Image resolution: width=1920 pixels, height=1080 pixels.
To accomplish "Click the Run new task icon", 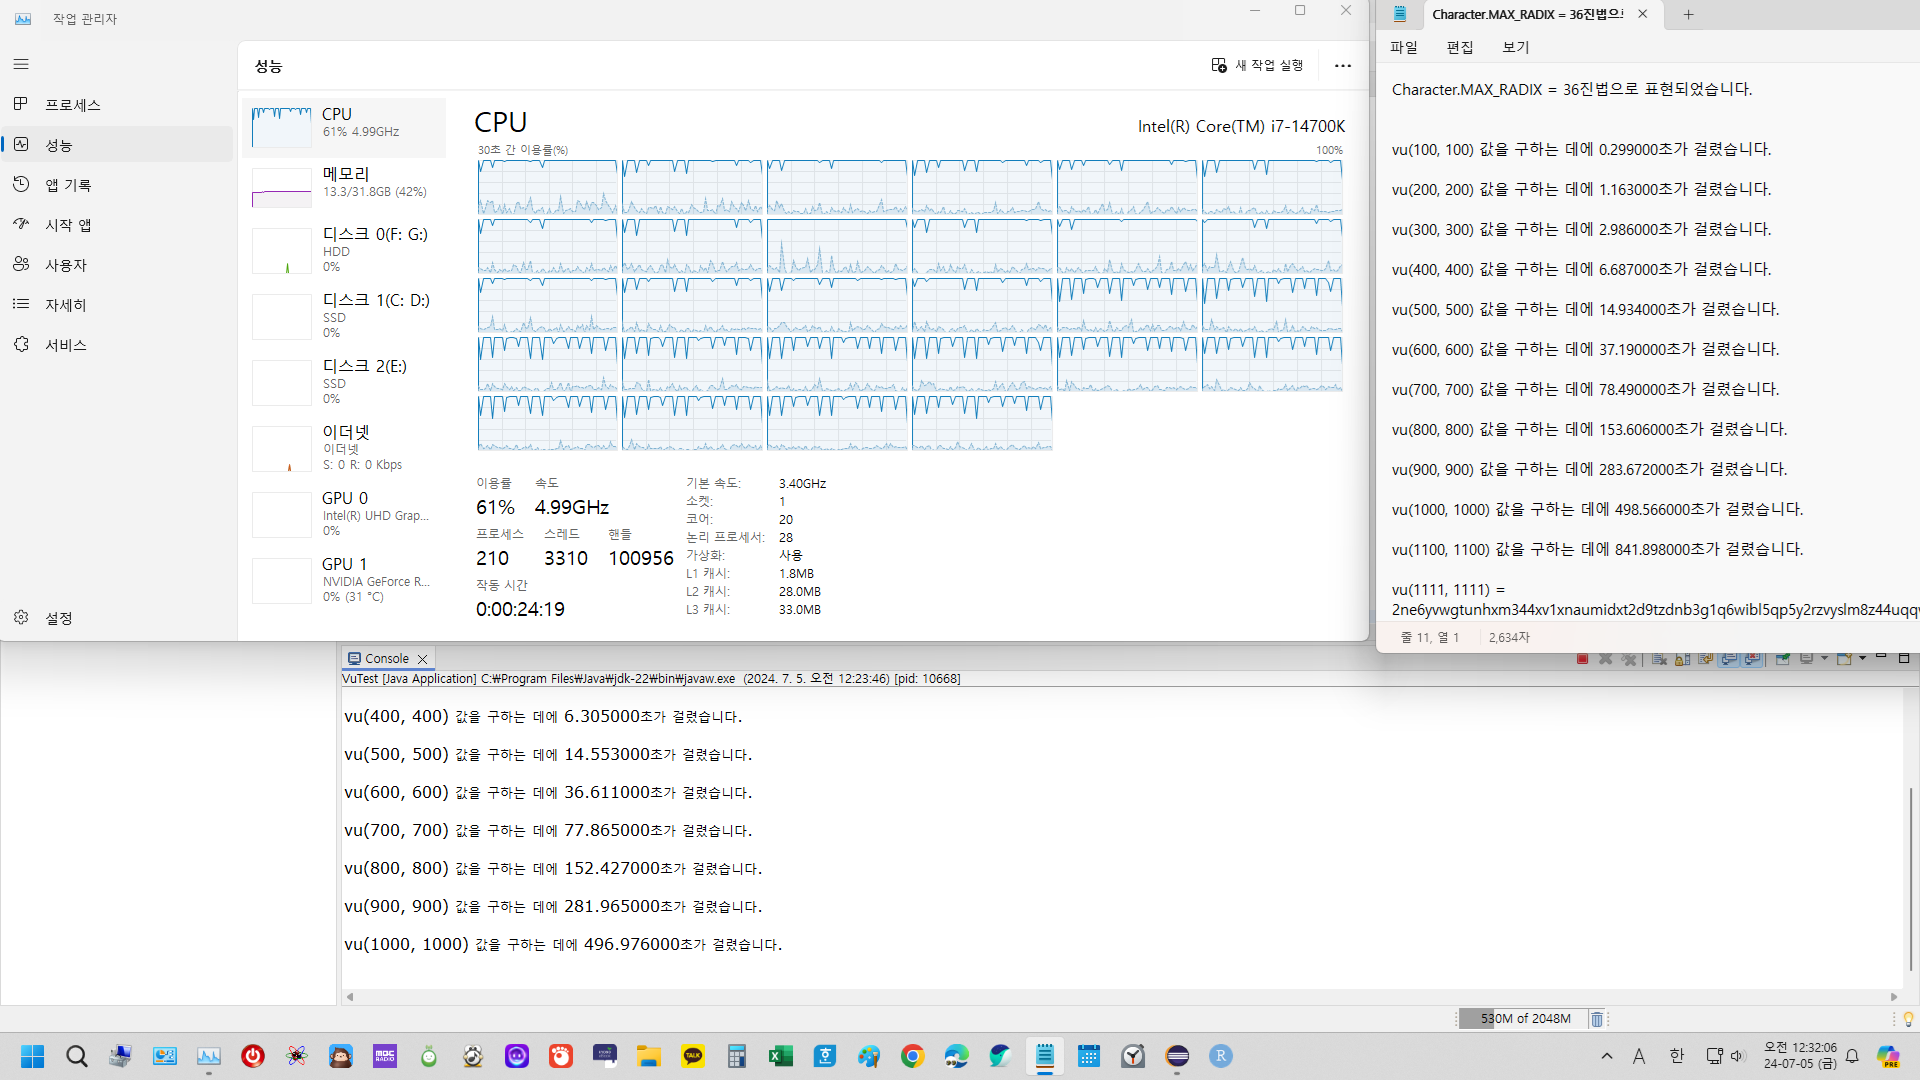I will pos(1219,65).
